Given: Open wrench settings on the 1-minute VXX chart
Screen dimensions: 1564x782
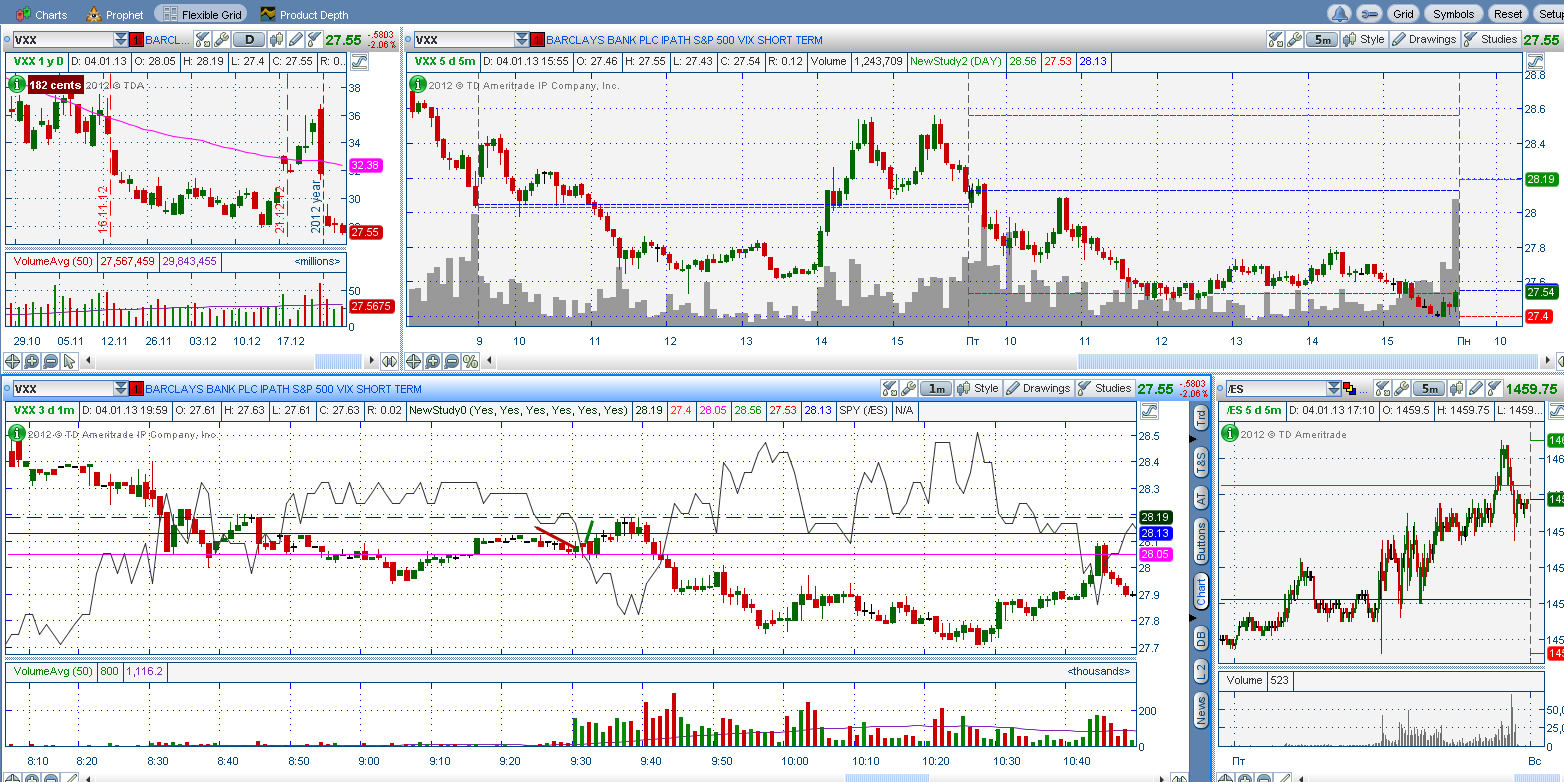Looking at the screenshot, I should pyautogui.click(x=908, y=389).
